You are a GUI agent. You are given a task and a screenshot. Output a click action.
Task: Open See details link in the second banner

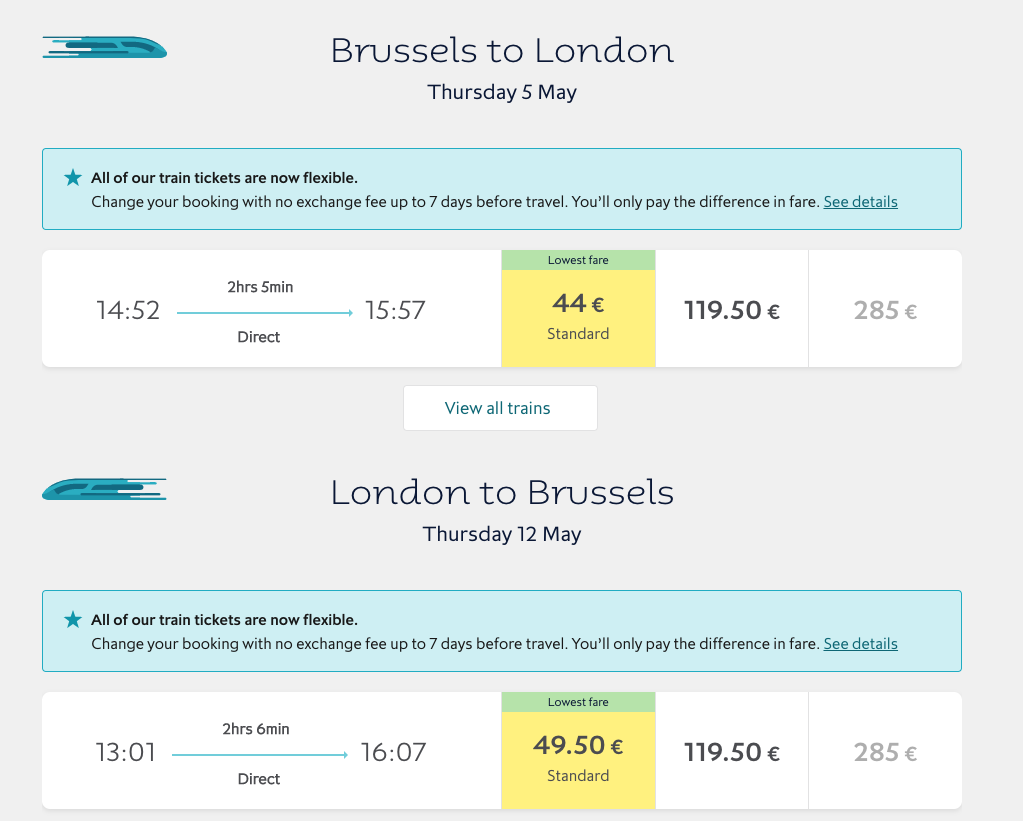(860, 644)
